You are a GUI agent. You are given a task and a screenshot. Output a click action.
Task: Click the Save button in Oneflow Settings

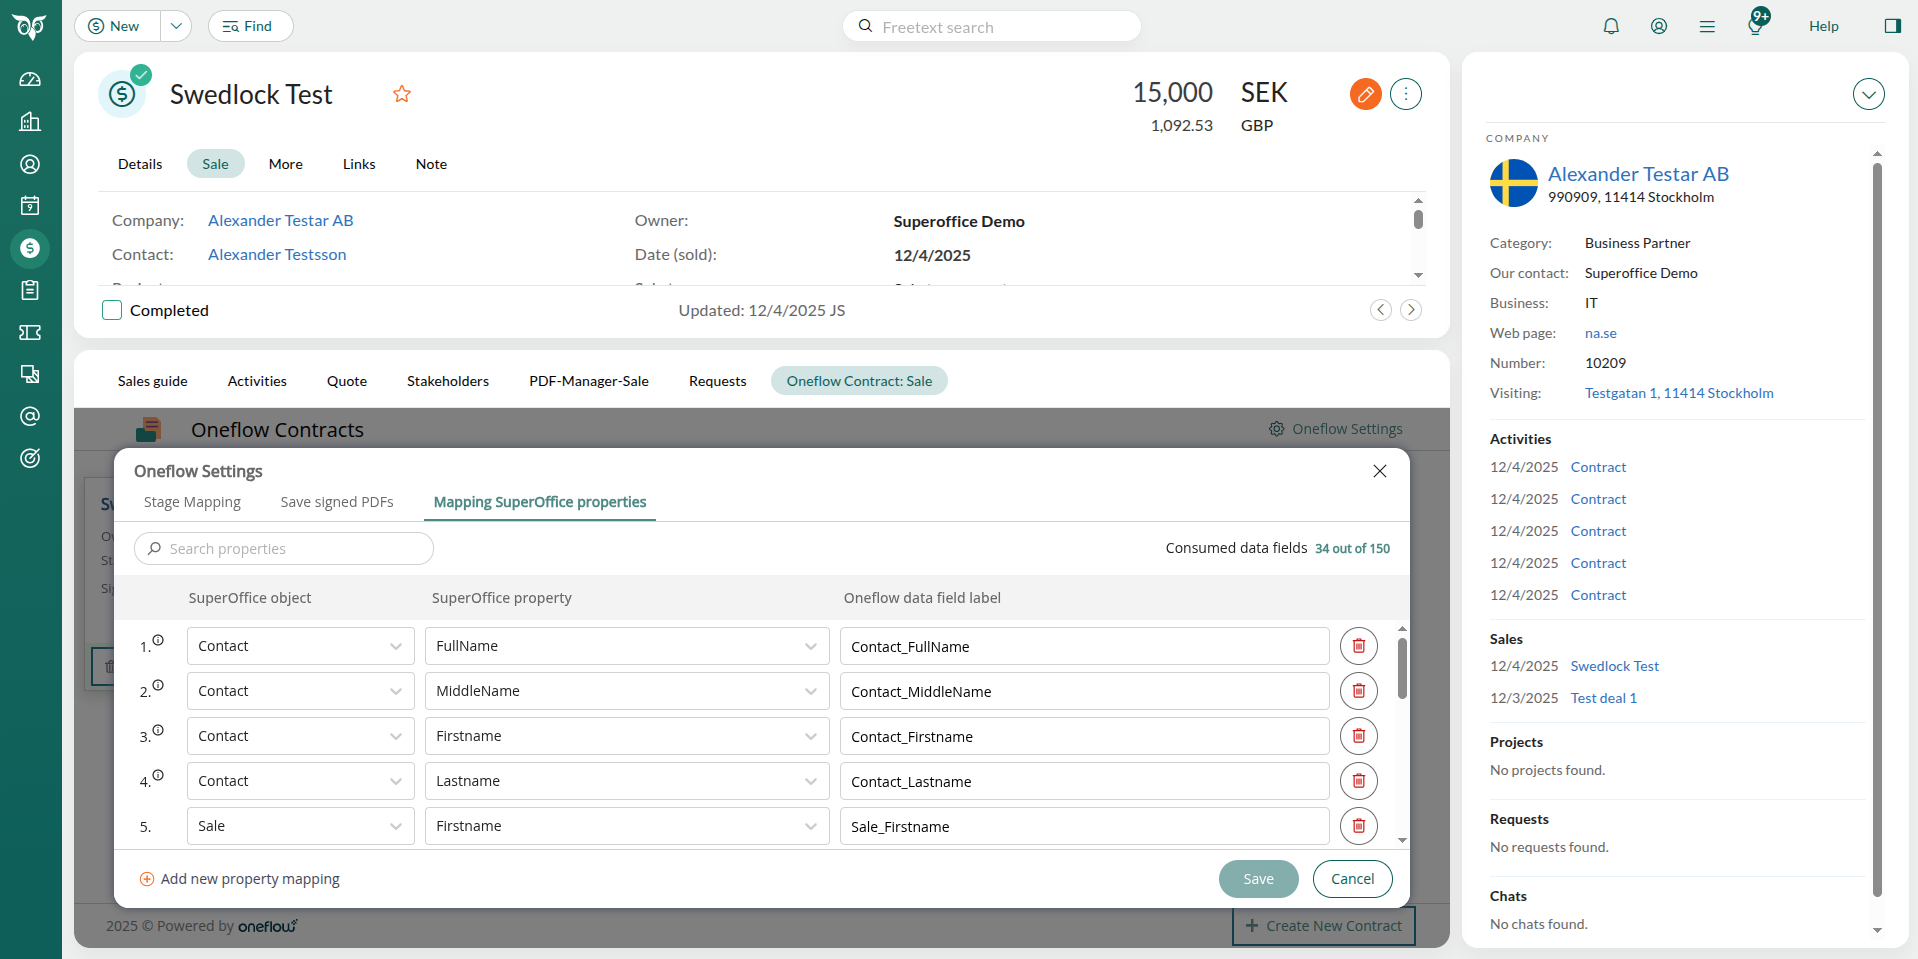(1259, 879)
